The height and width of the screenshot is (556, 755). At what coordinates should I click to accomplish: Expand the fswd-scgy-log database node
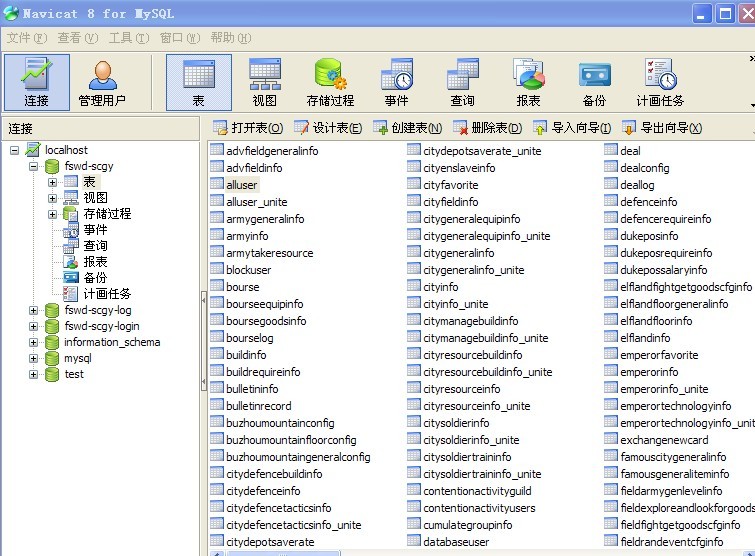click(33, 310)
